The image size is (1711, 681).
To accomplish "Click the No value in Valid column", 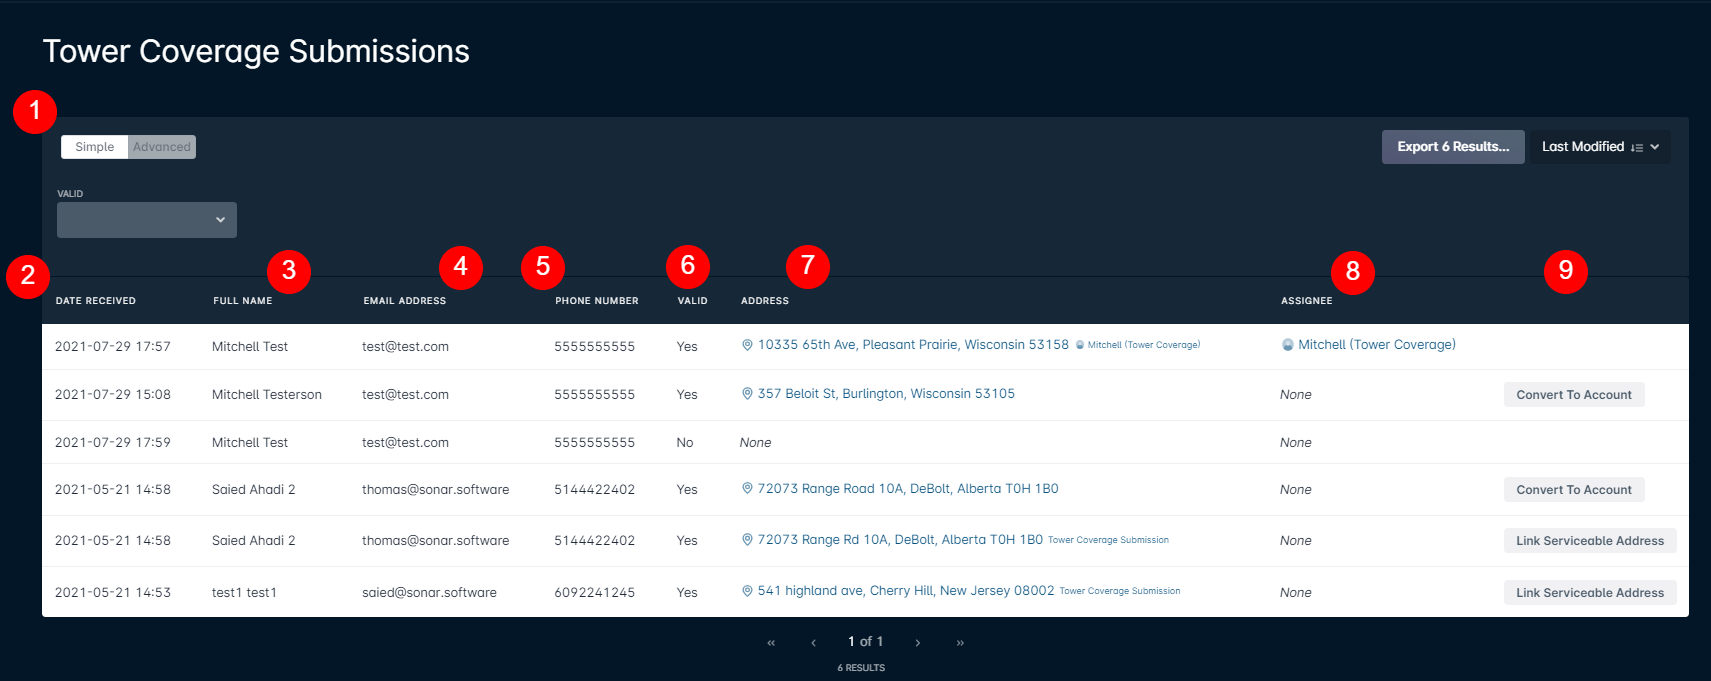I will point(685,443).
